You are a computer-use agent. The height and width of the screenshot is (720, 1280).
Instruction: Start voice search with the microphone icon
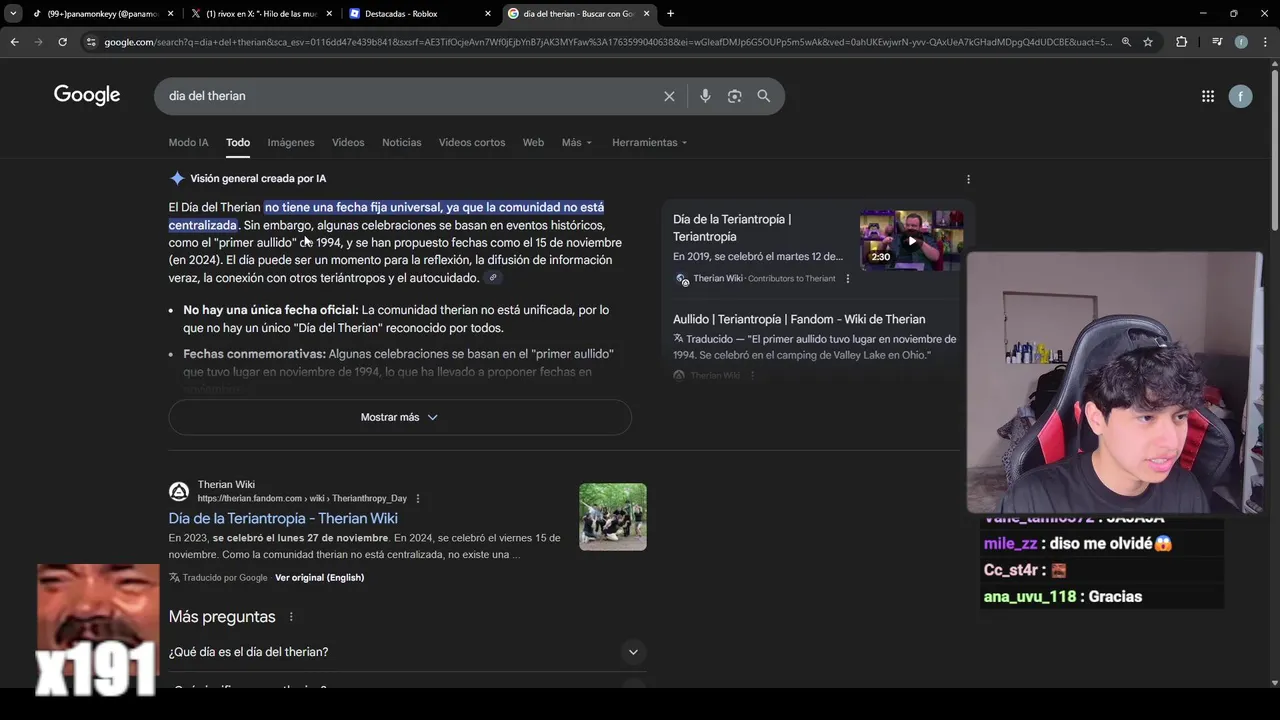[705, 96]
